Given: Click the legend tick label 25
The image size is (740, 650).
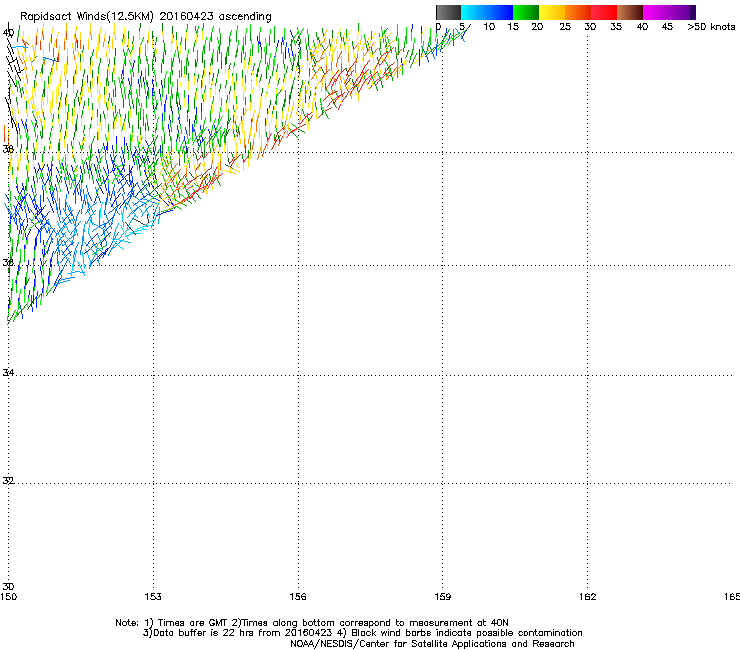Looking at the screenshot, I should (x=565, y=27).
